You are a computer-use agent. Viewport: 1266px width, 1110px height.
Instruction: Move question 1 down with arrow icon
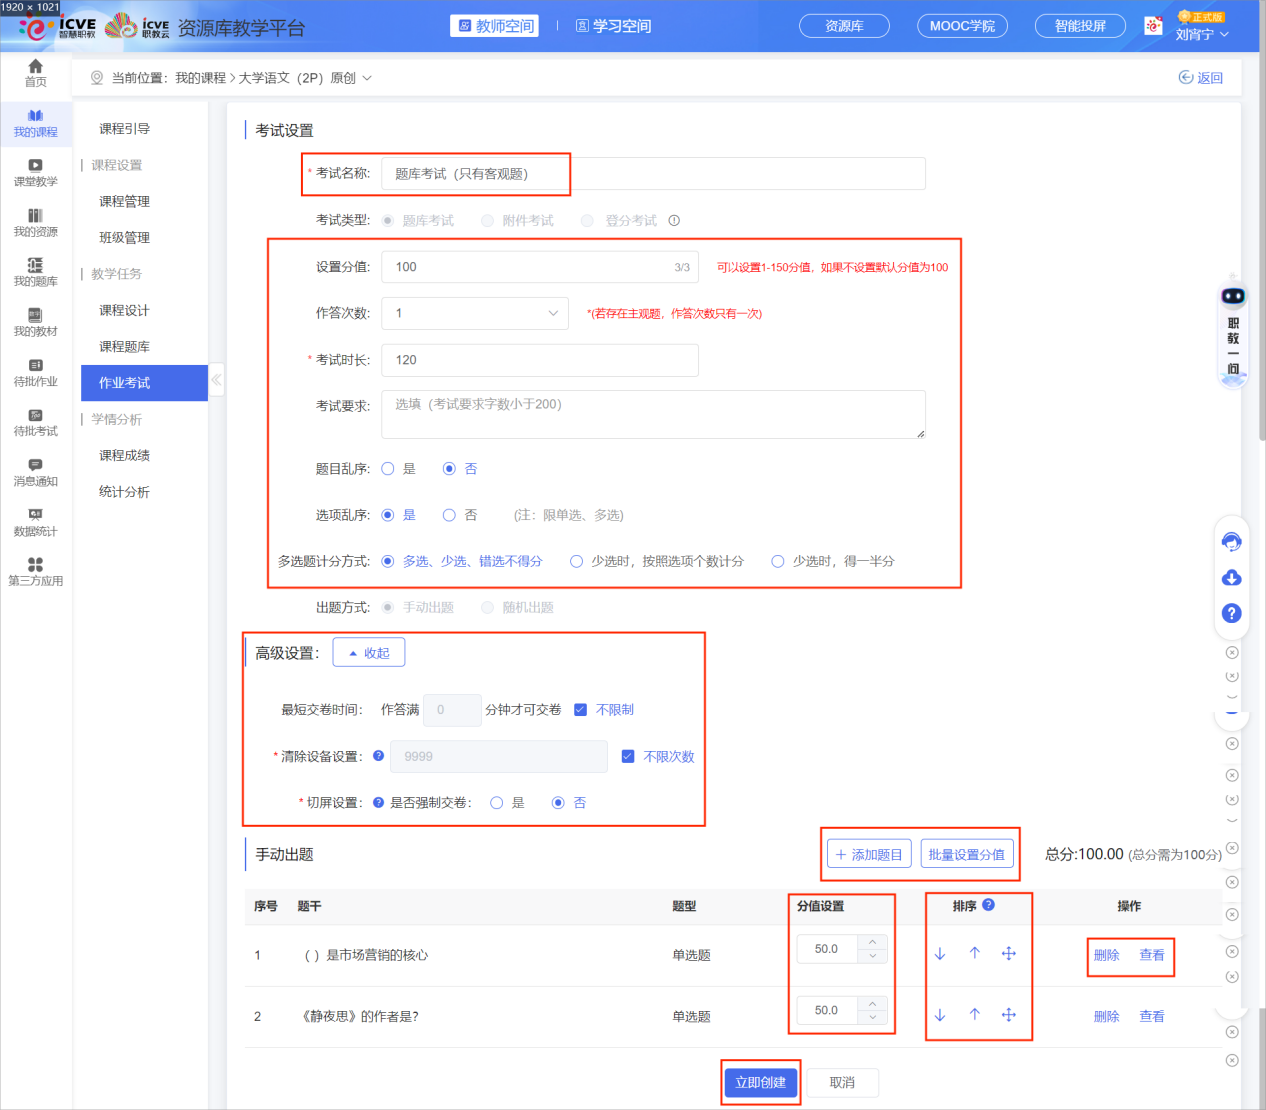pyautogui.click(x=940, y=954)
